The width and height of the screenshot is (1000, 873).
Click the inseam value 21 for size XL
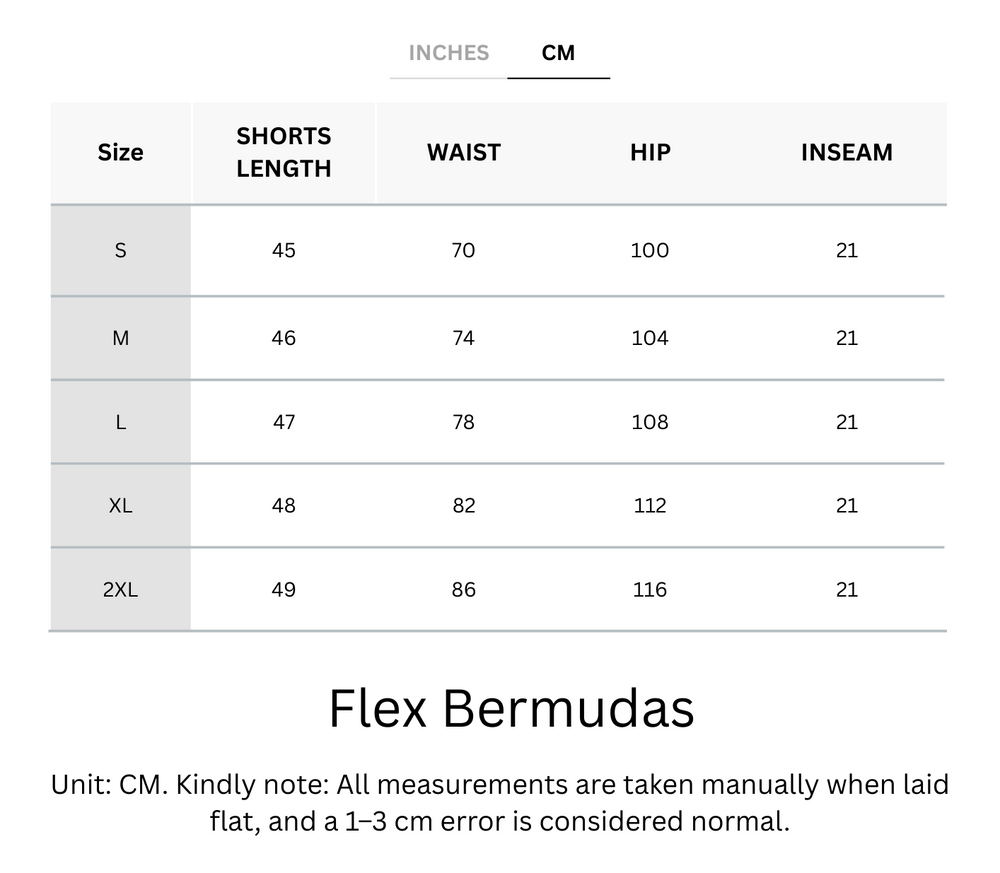click(x=847, y=505)
